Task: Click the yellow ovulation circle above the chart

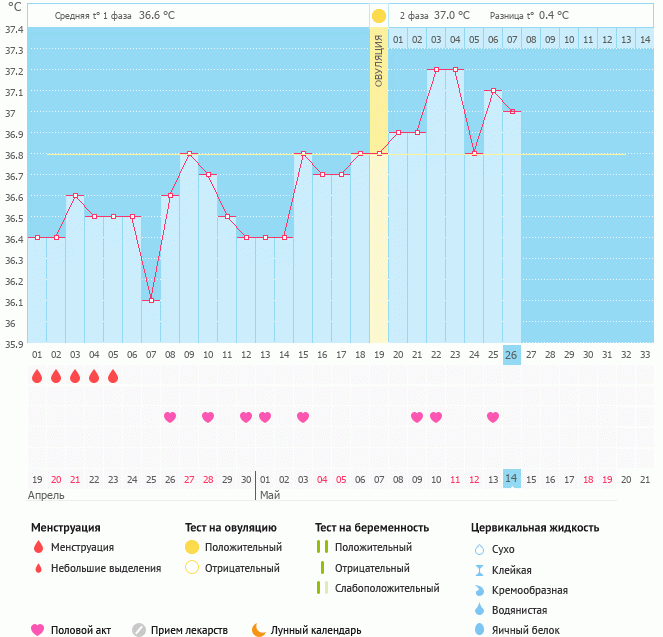Action: [x=379, y=16]
